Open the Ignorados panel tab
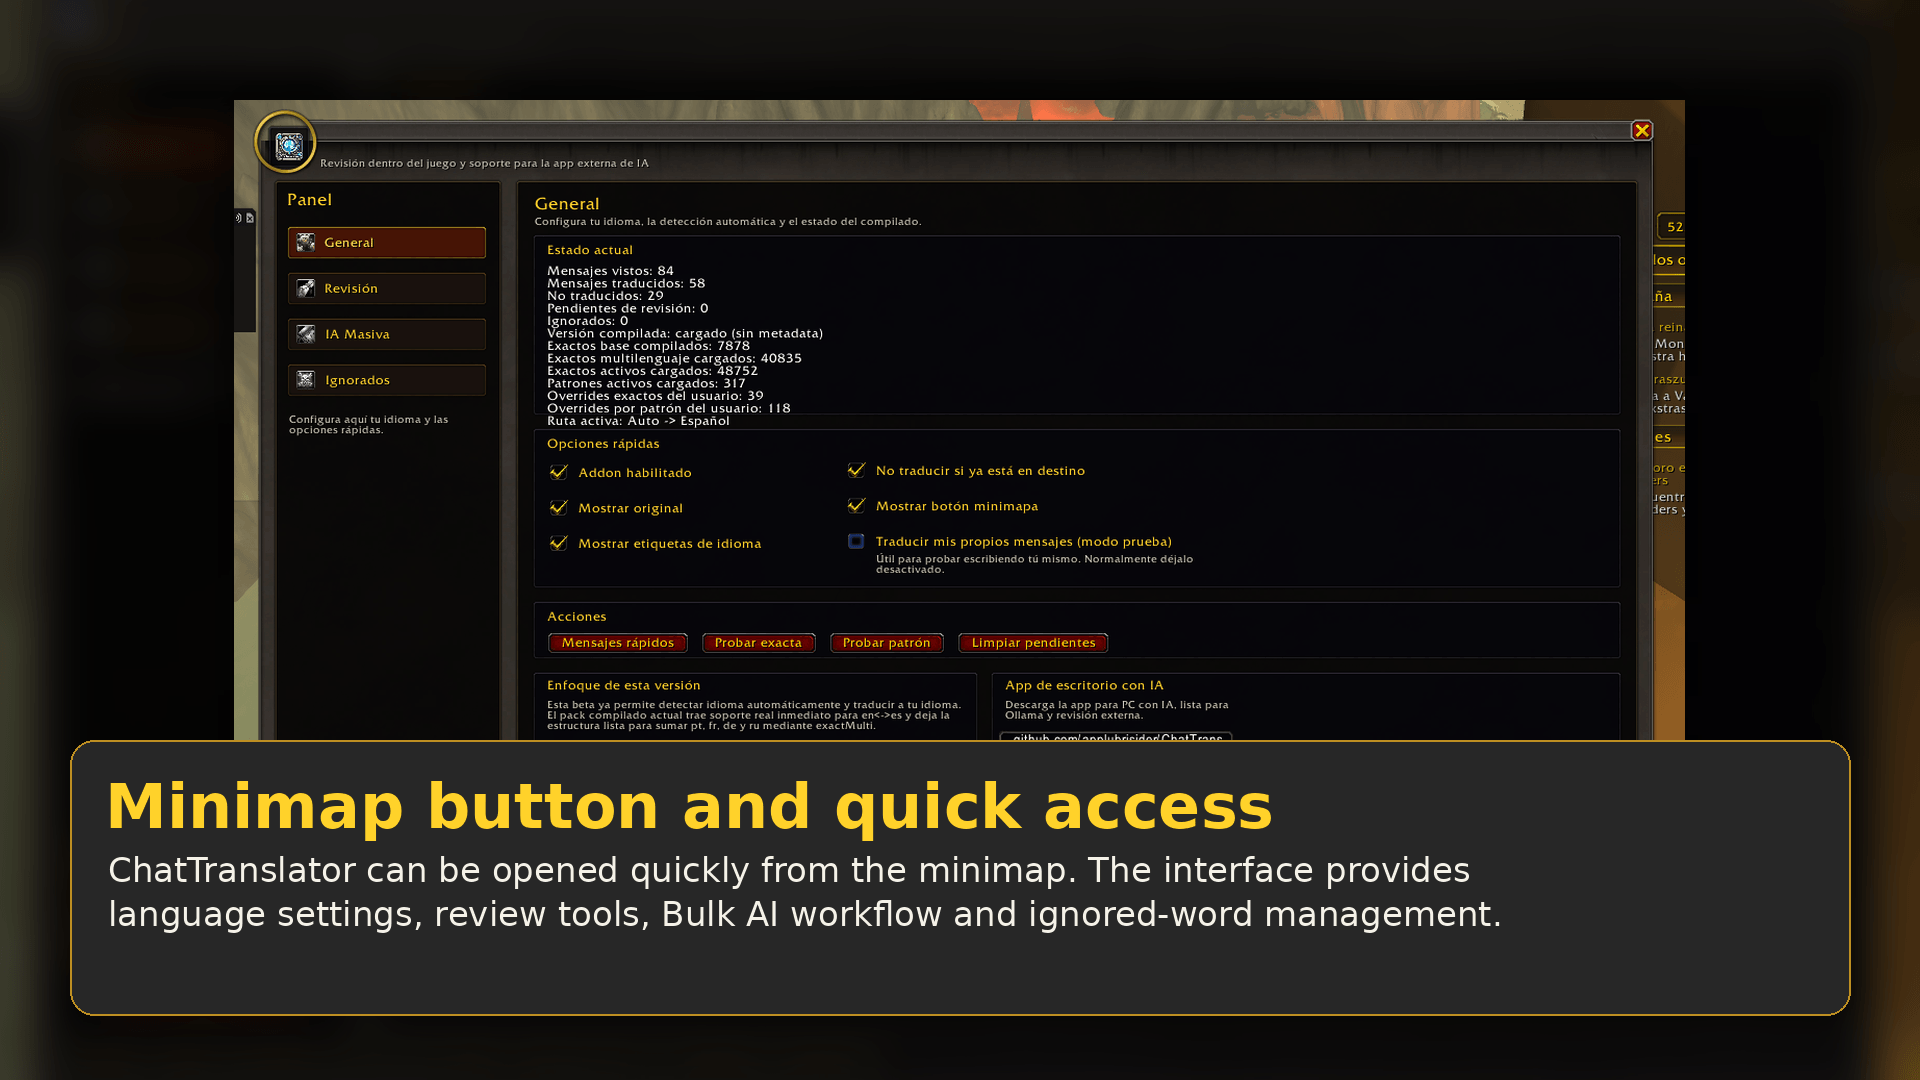The width and height of the screenshot is (1920, 1080). 387,380
